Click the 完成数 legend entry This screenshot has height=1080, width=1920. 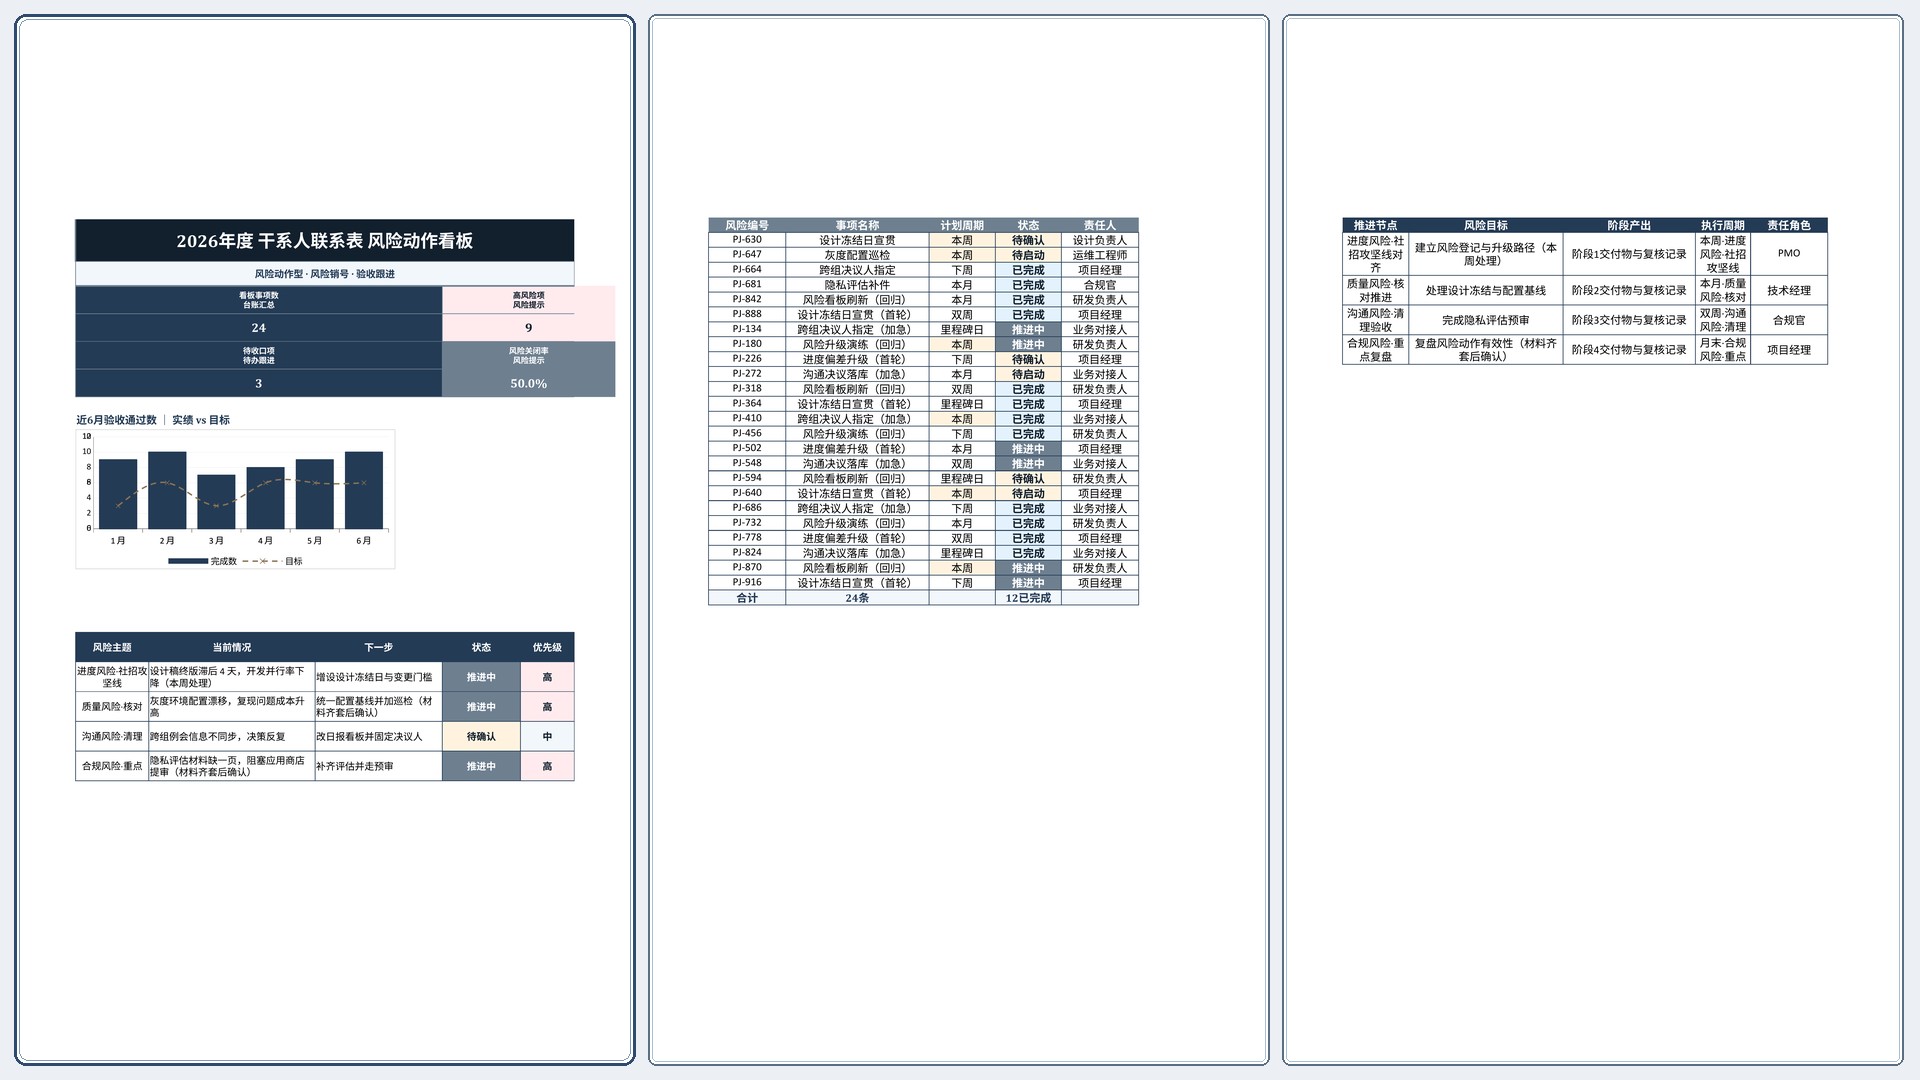(x=203, y=562)
